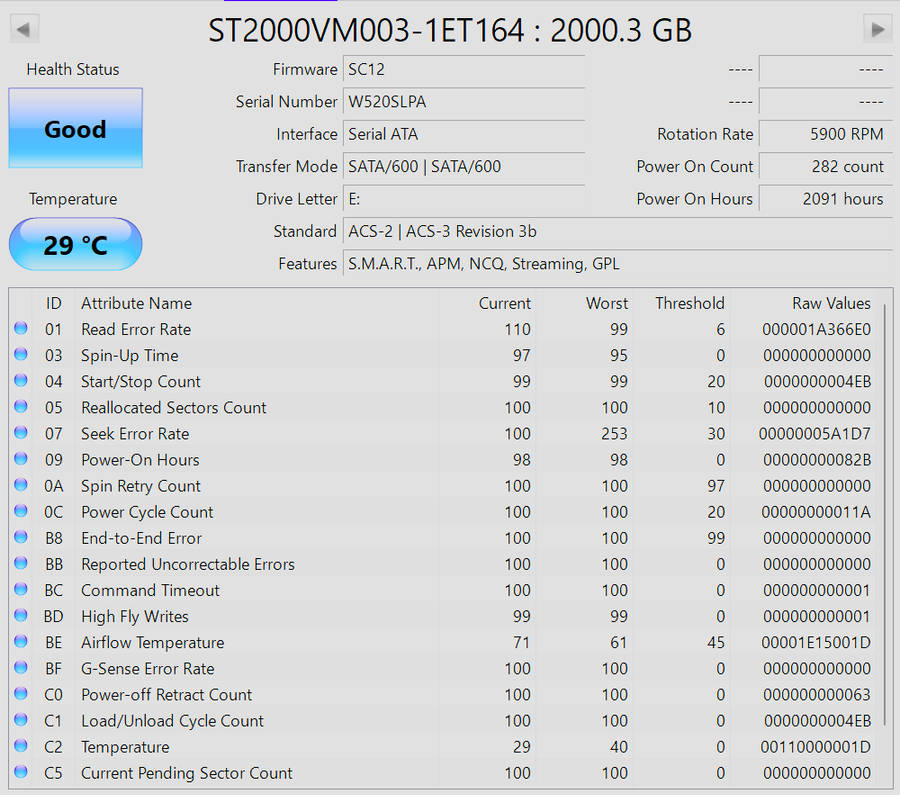Select the Drive Letter field showing E:
The height and width of the screenshot is (795, 900).
(x=463, y=198)
